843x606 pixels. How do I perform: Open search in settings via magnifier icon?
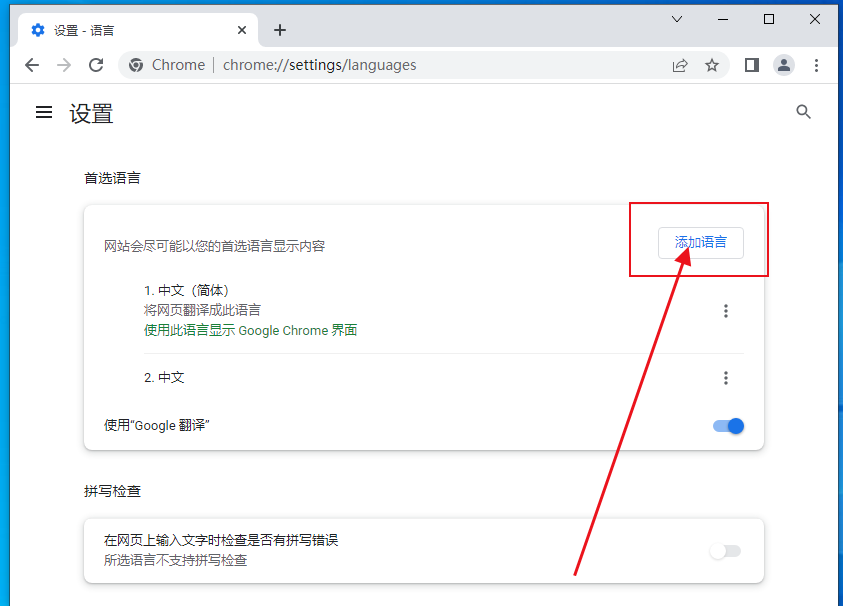coord(804,112)
